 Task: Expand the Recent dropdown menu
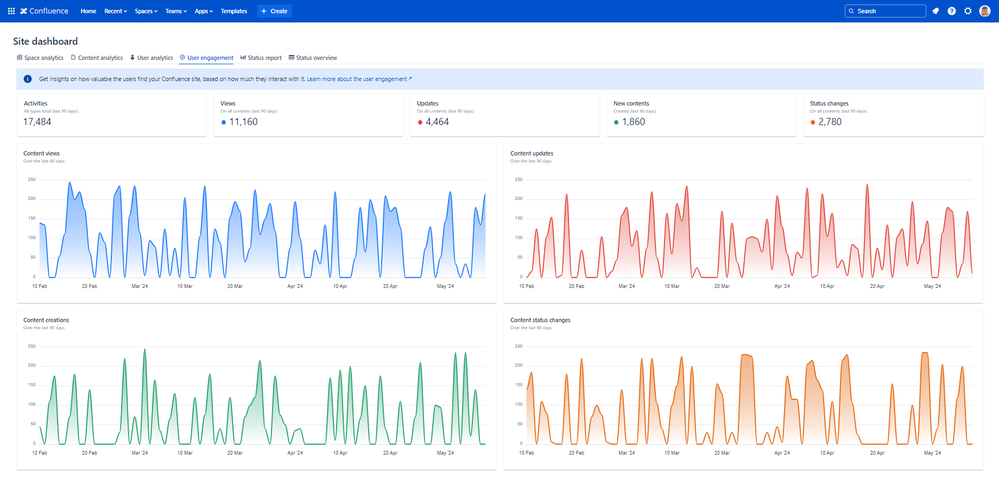[x=116, y=11]
